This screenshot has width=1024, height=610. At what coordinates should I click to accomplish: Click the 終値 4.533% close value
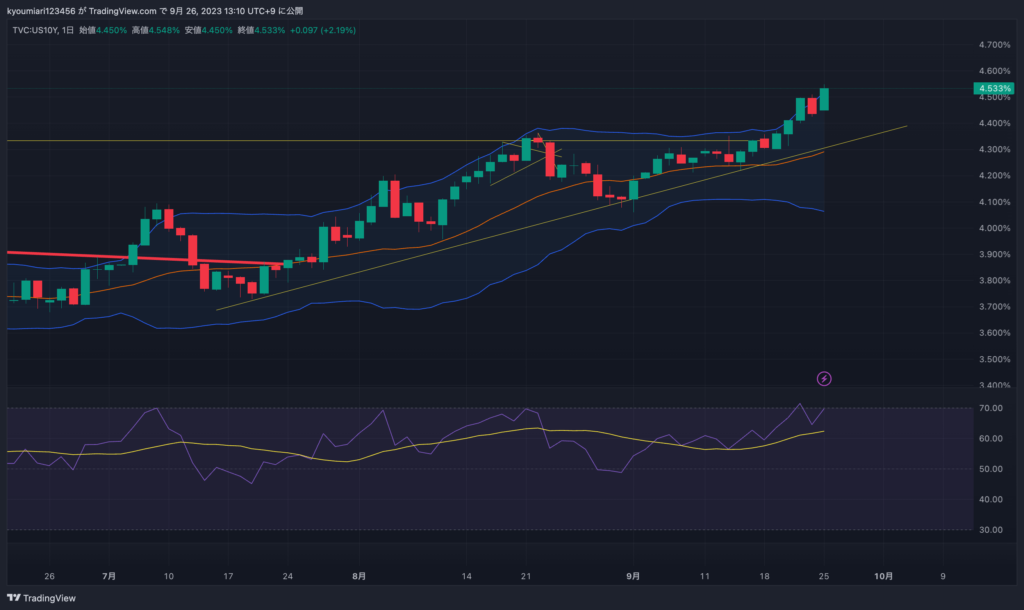pos(261,30)
